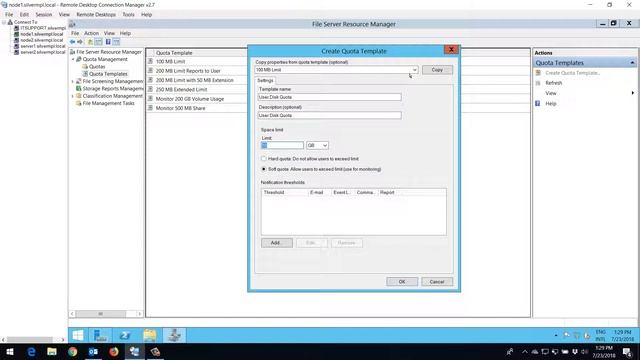Select Quotas in the FSRM tree
The height and width of the screenshot is (360, 640).
(97, 67)
